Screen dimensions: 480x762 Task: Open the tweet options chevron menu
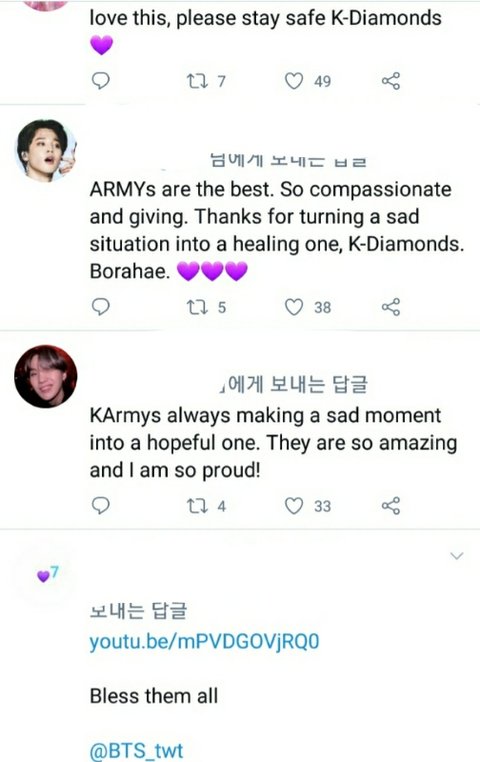click(457, 555)
